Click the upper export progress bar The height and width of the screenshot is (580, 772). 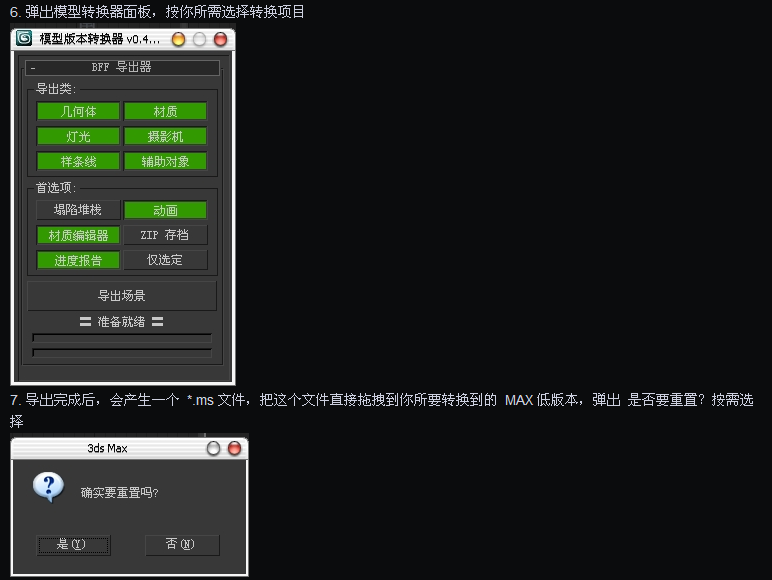[122, 338]
